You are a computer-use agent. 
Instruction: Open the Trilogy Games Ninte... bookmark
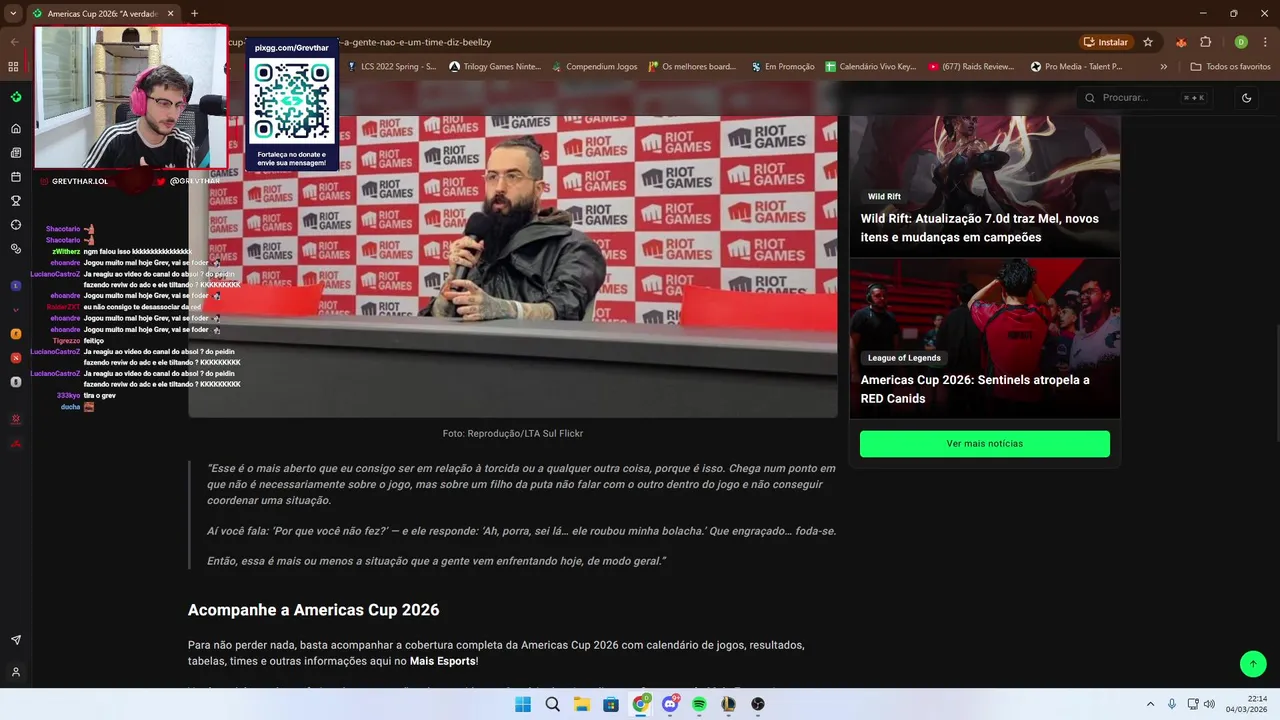(495, 67)
